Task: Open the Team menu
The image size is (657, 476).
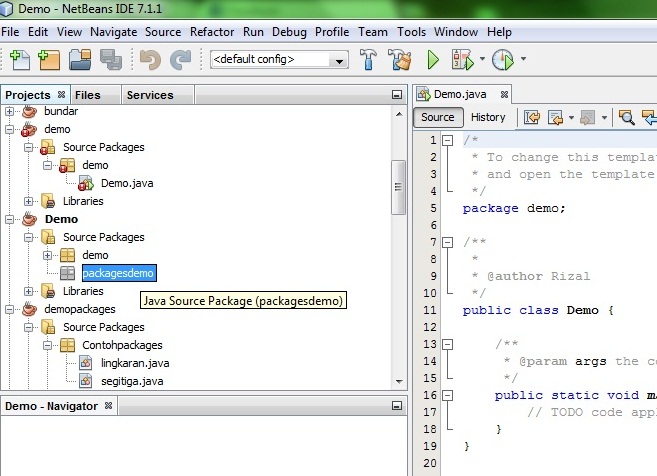Action: 372,32
